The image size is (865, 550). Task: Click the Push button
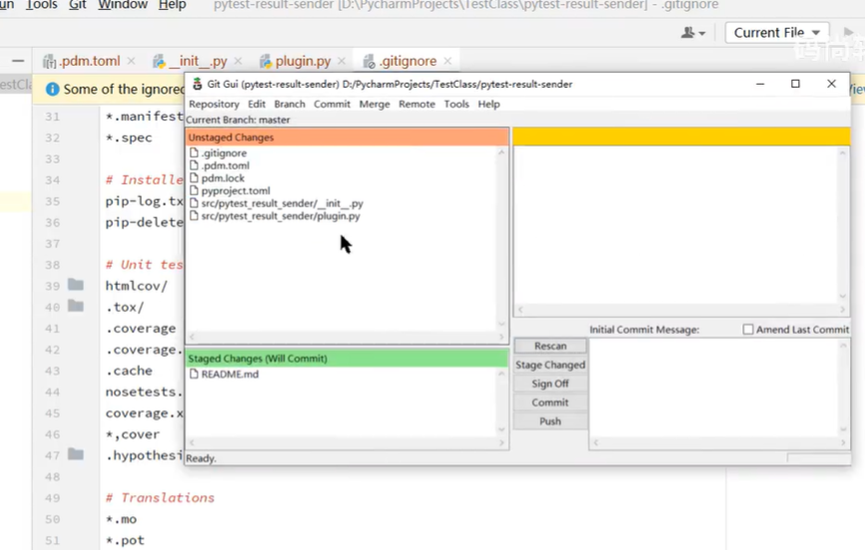[x=550, y=422]
